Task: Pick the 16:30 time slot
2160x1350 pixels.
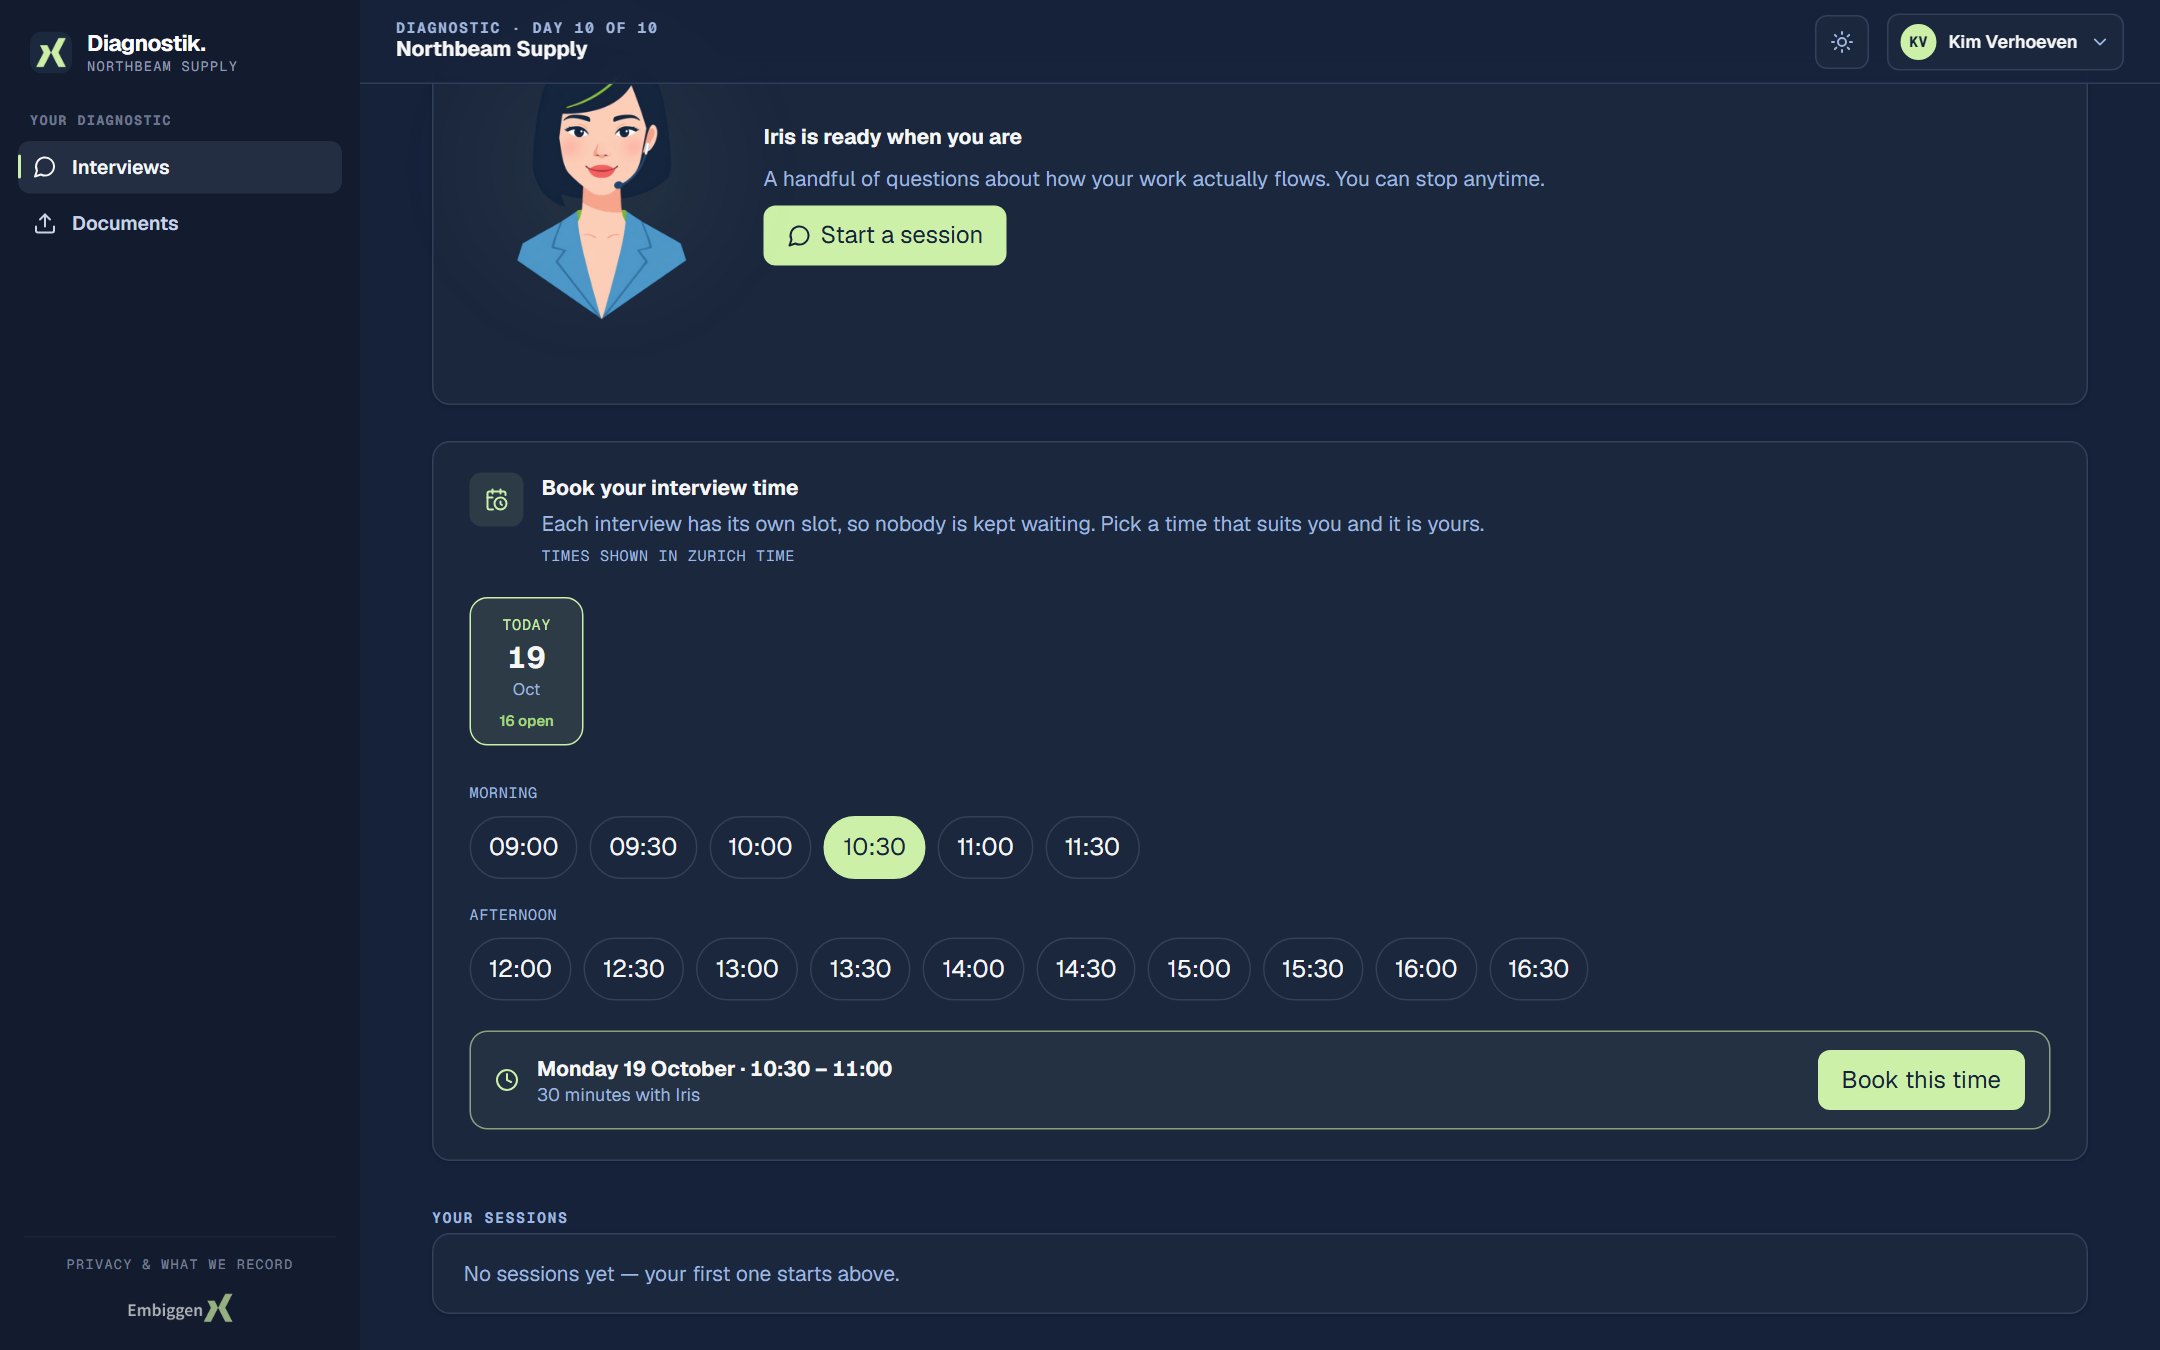Action: pos(1538,969)
